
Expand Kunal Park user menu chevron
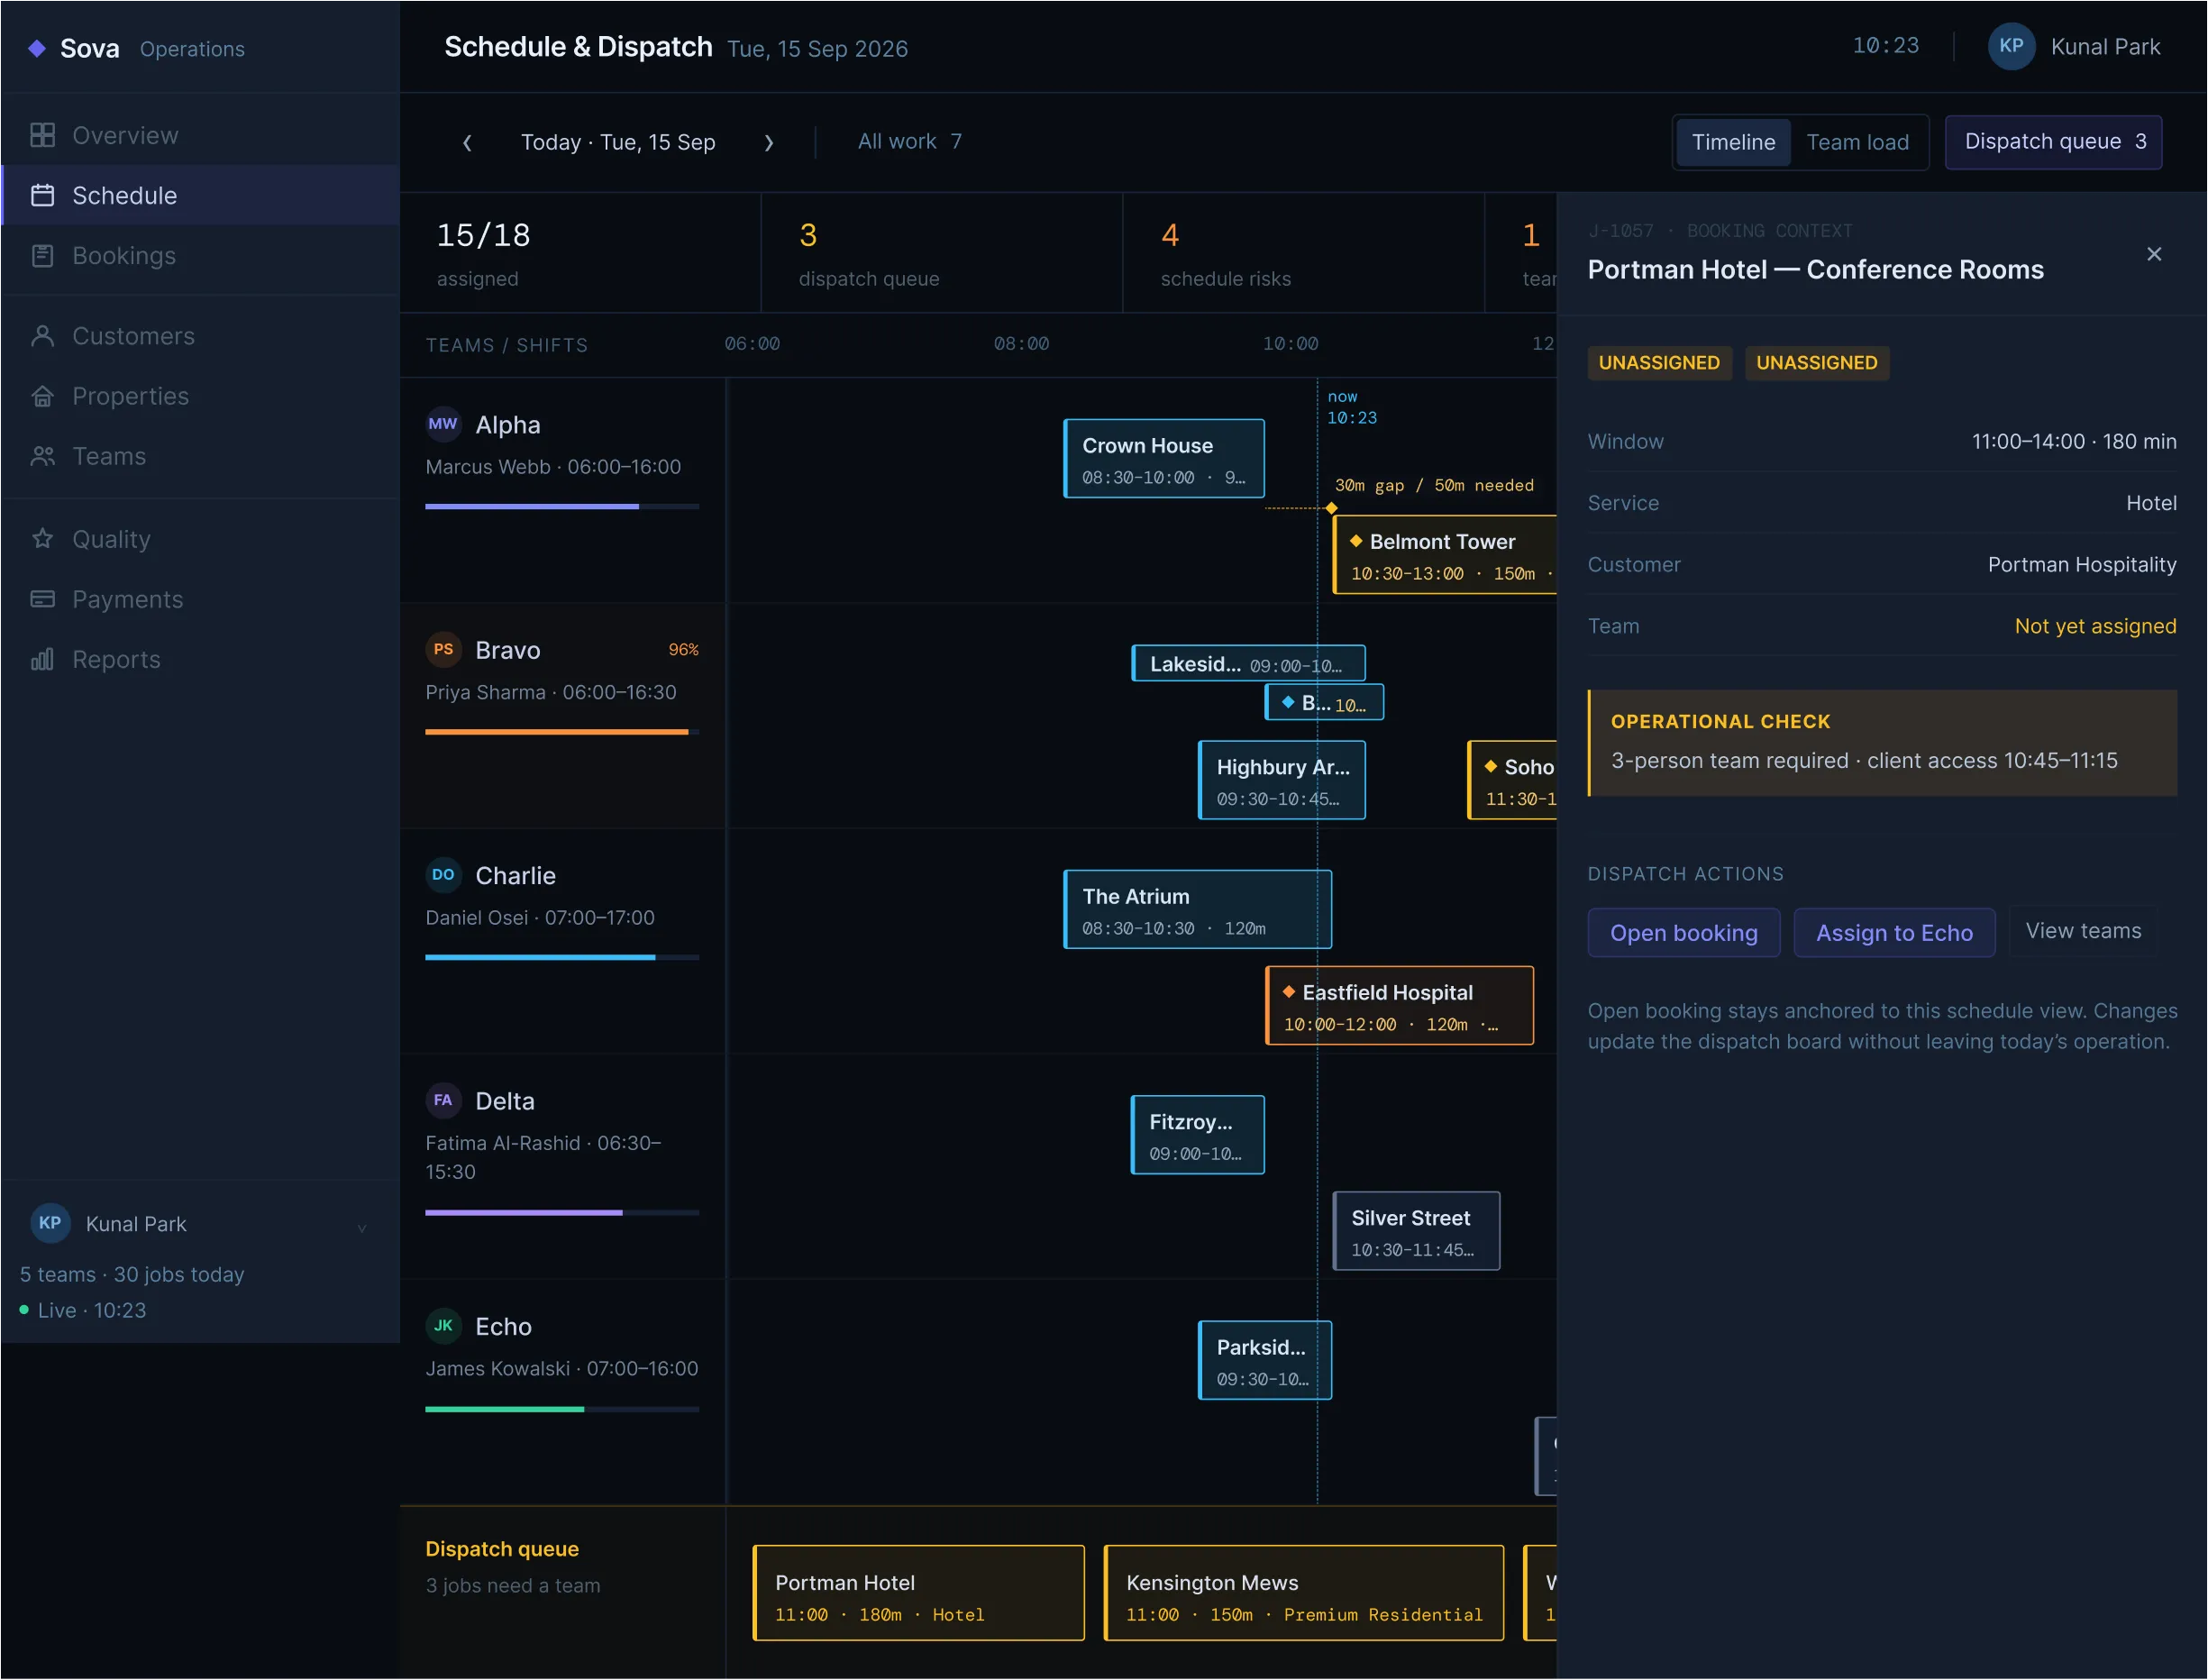362,1228
